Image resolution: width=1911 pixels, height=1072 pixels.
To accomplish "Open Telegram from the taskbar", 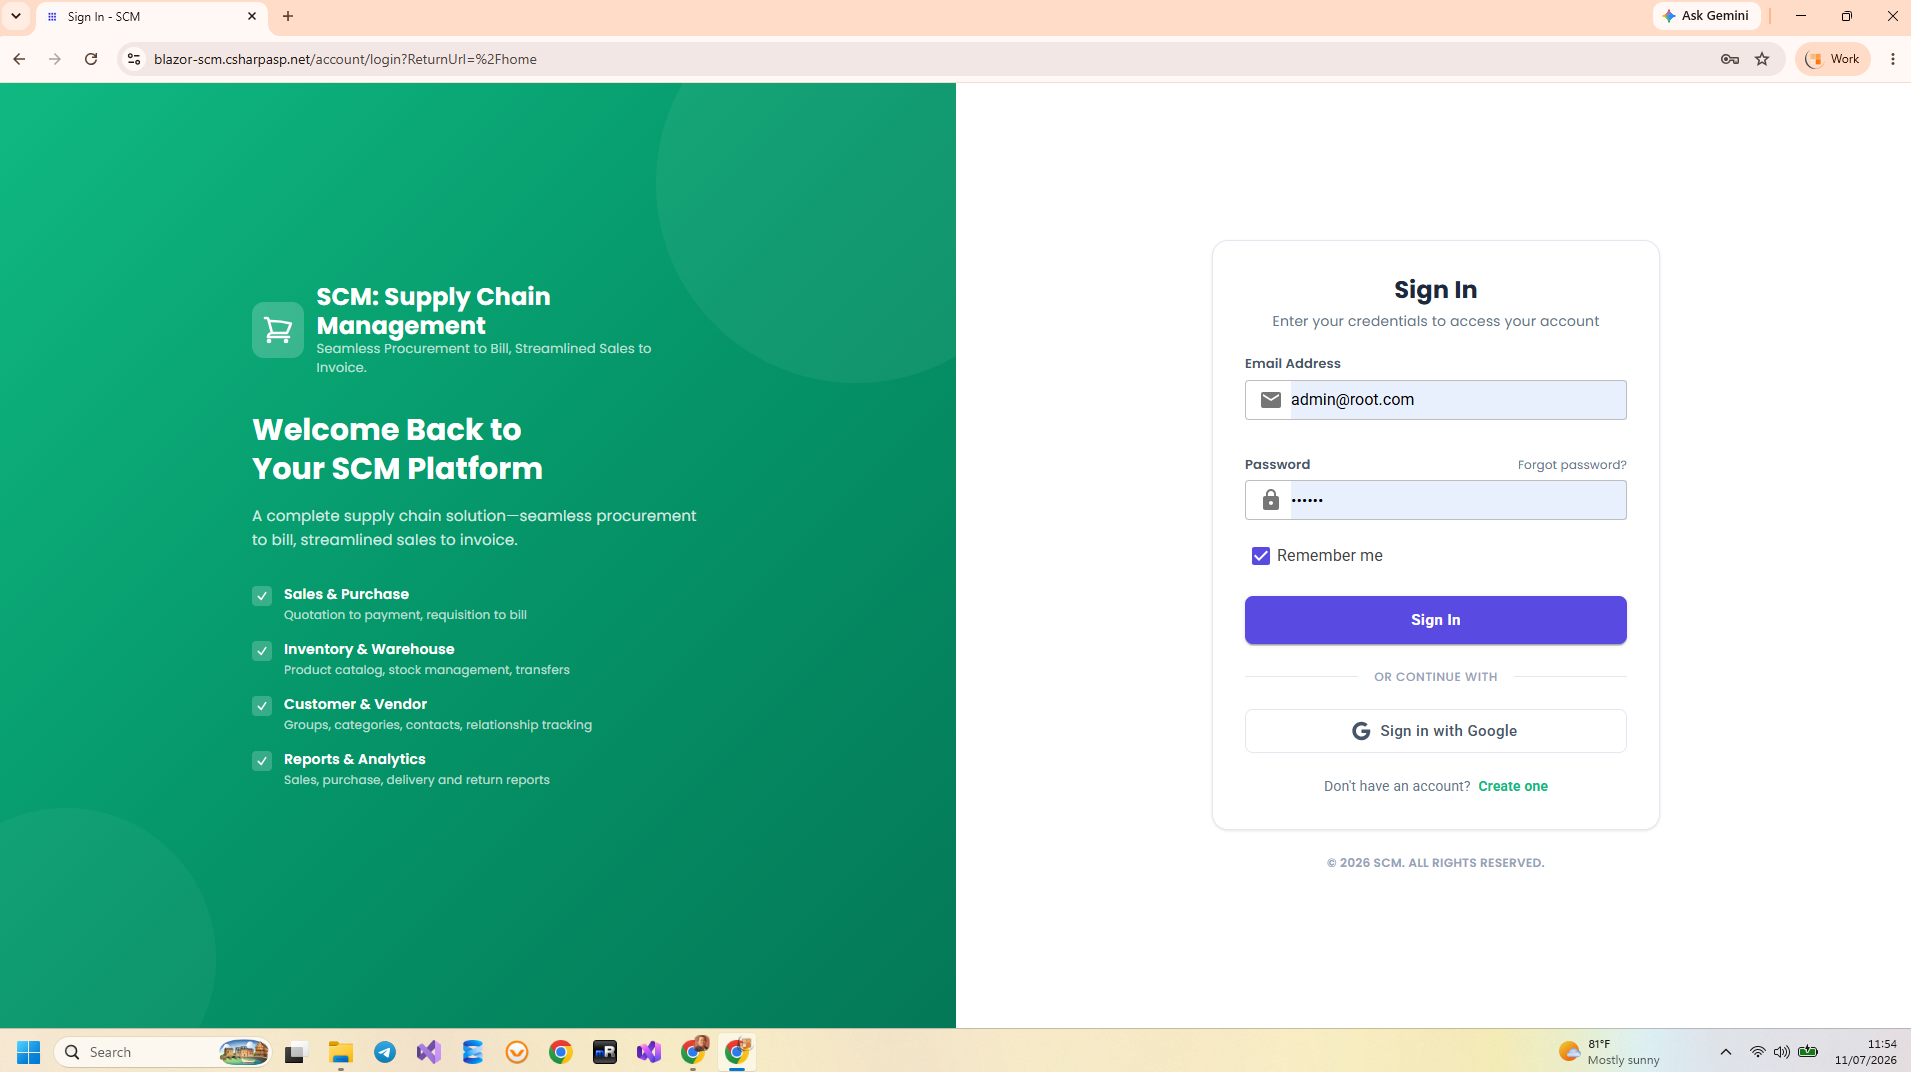I will [x=385, y=1052].
